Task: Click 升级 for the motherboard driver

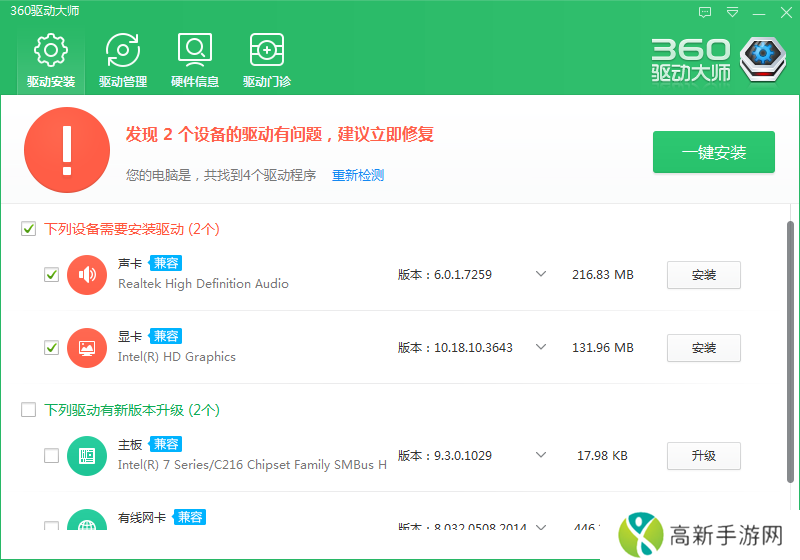Action: (x=704, y=455)
